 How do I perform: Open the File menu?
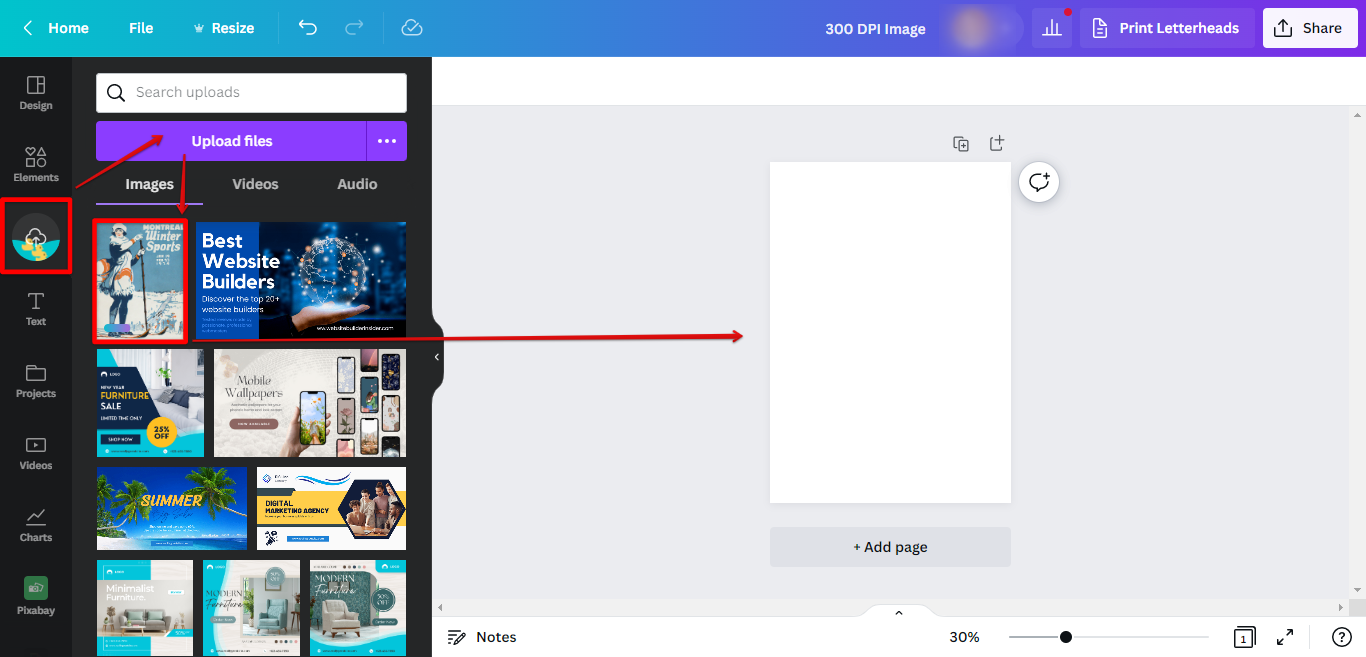pyautogui.click(x=140, y=28)
